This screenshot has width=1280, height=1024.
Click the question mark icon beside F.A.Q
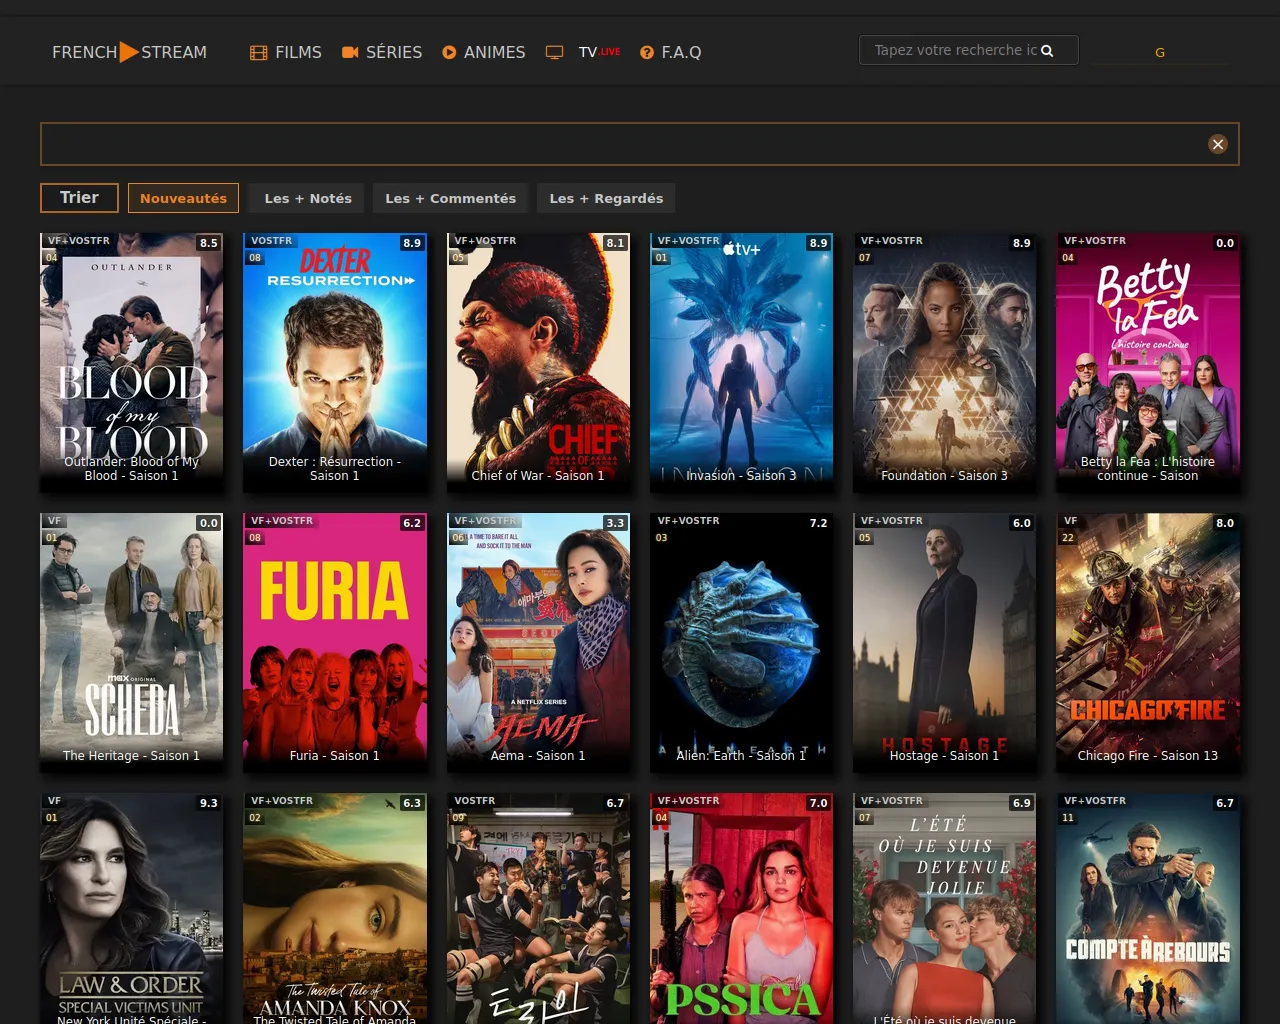point(647,52)
